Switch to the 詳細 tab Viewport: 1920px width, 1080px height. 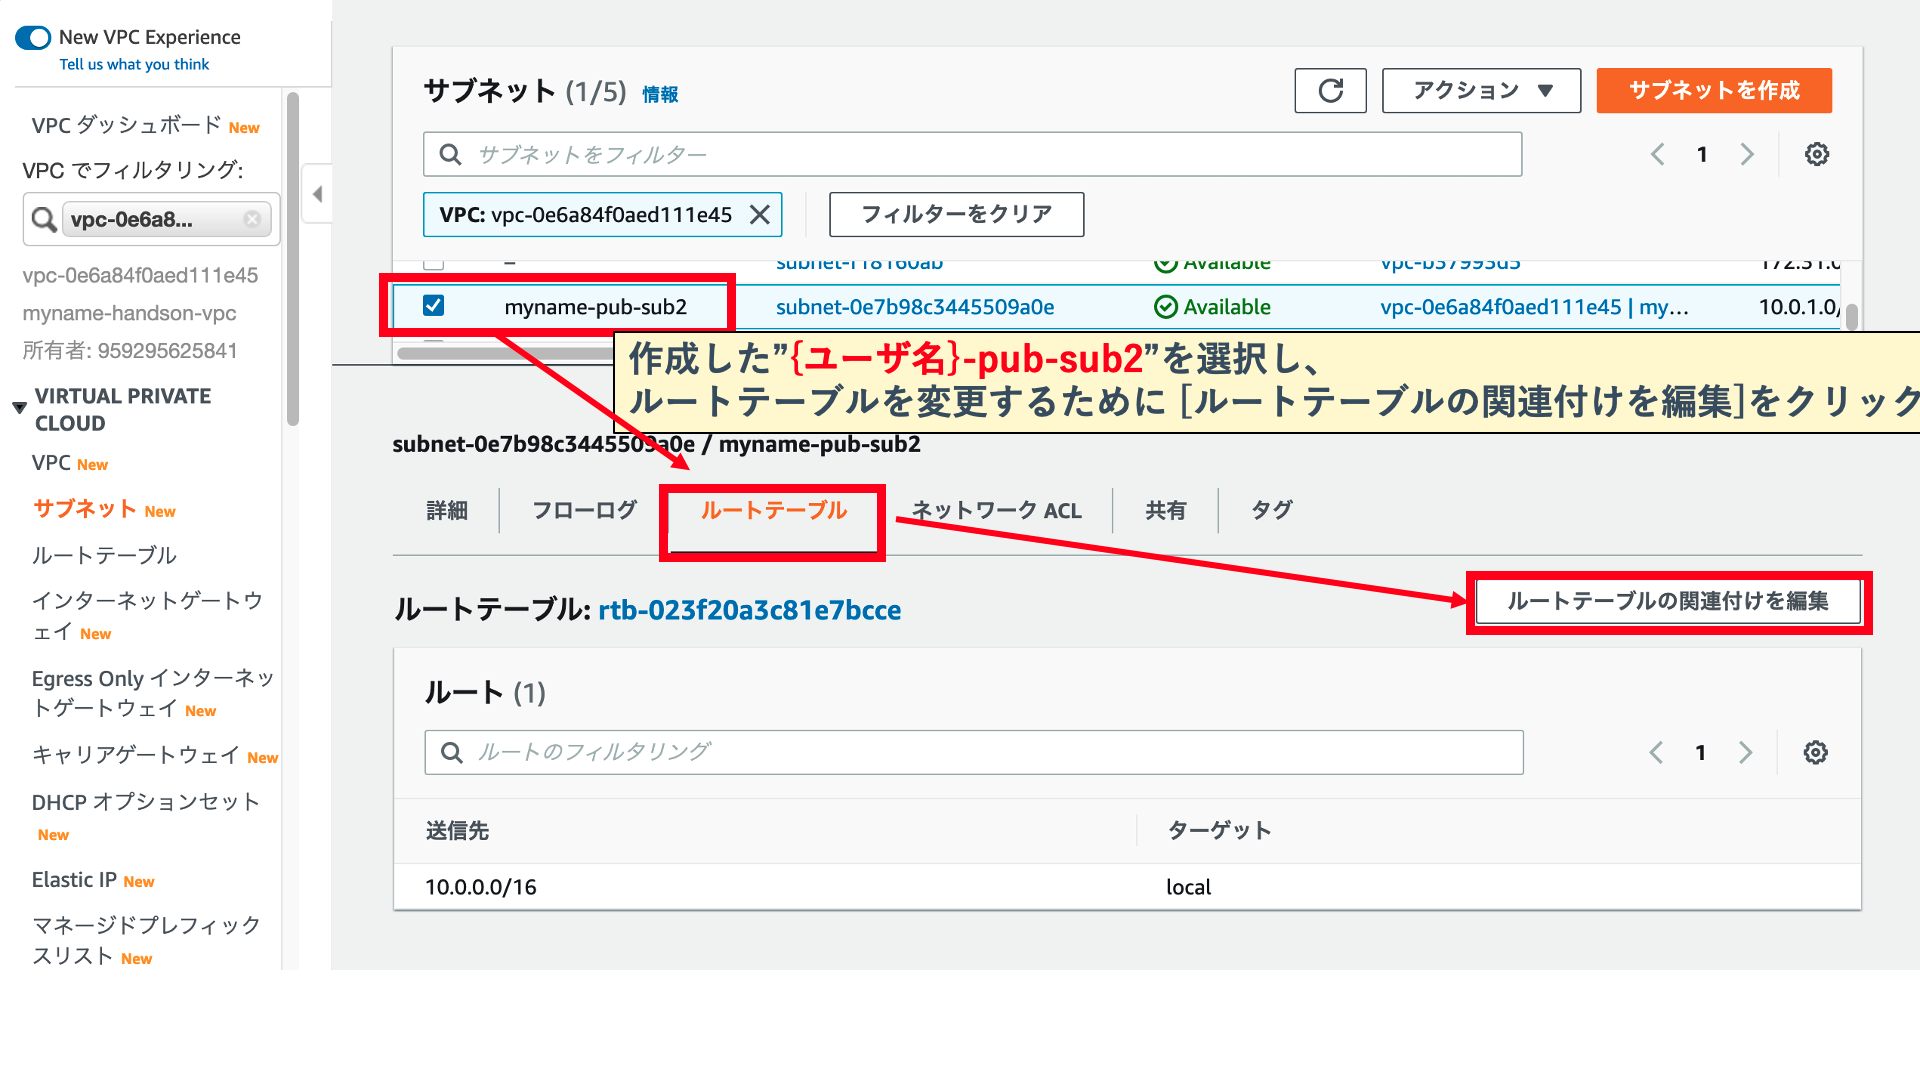(x=447, y=510)
